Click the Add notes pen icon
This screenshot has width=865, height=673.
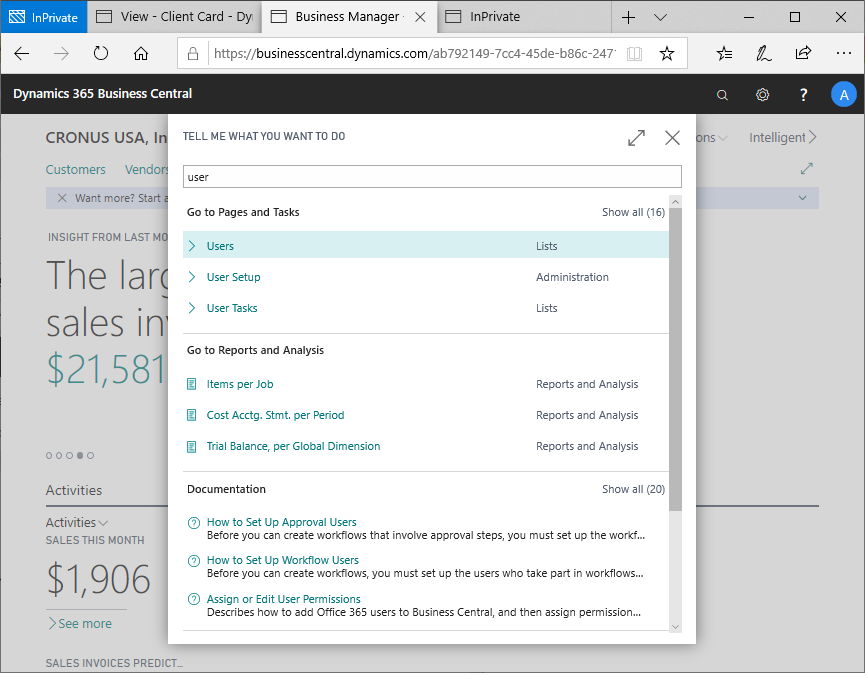point(763,54)
